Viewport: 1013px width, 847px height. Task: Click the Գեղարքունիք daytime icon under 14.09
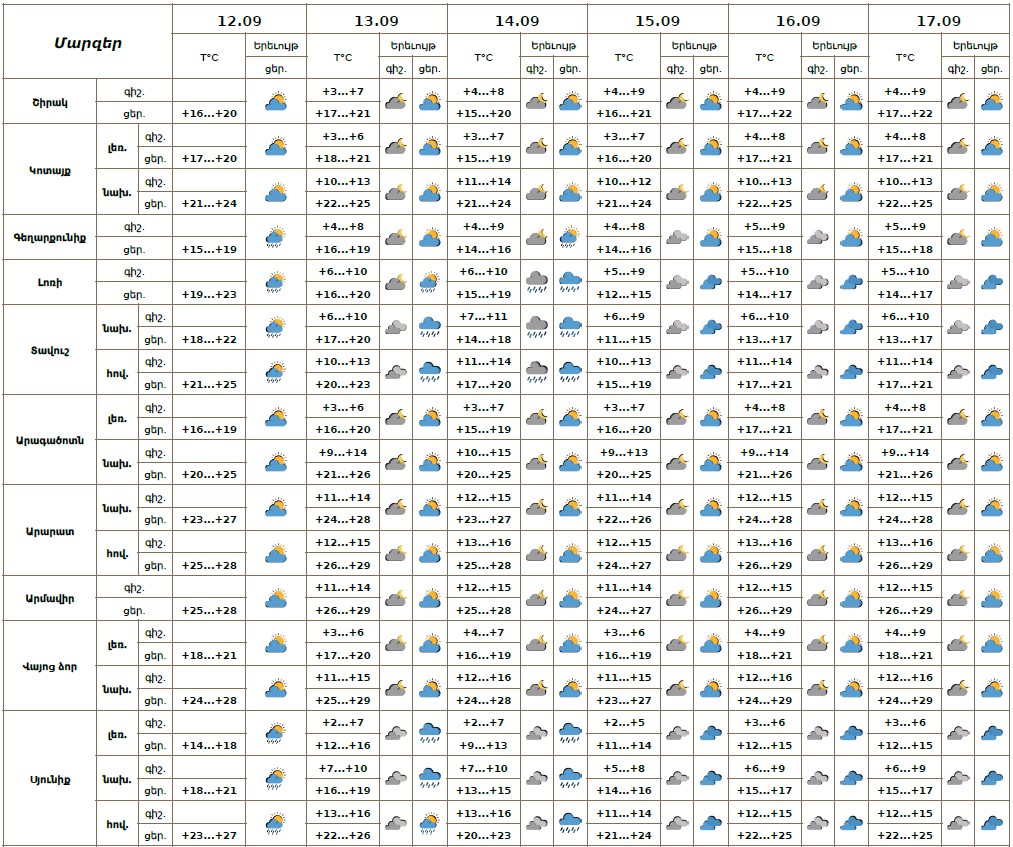571,238
